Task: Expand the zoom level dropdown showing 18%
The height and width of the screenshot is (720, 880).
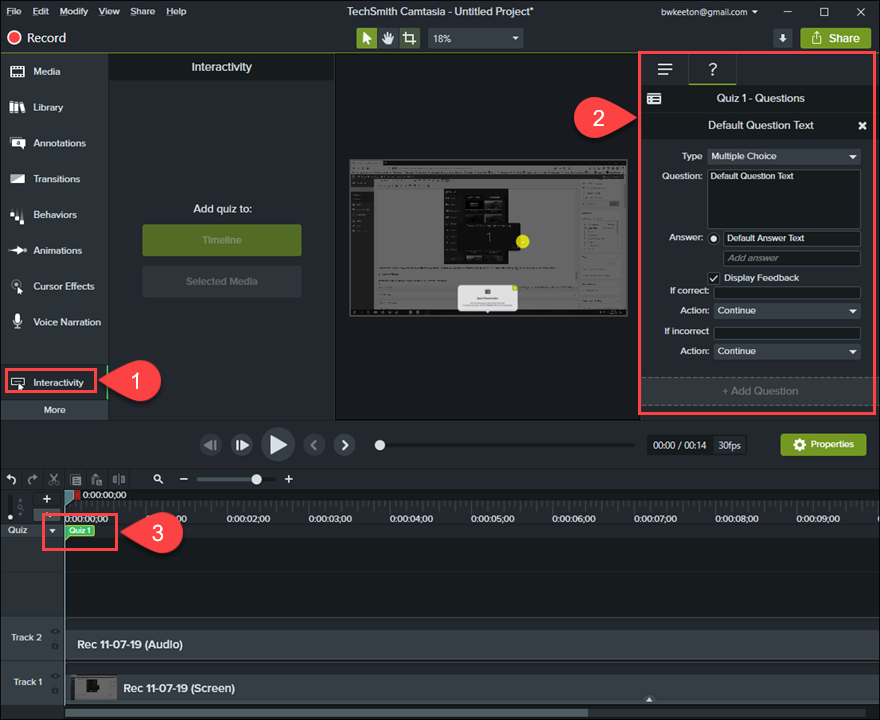Action: point(475,37)
